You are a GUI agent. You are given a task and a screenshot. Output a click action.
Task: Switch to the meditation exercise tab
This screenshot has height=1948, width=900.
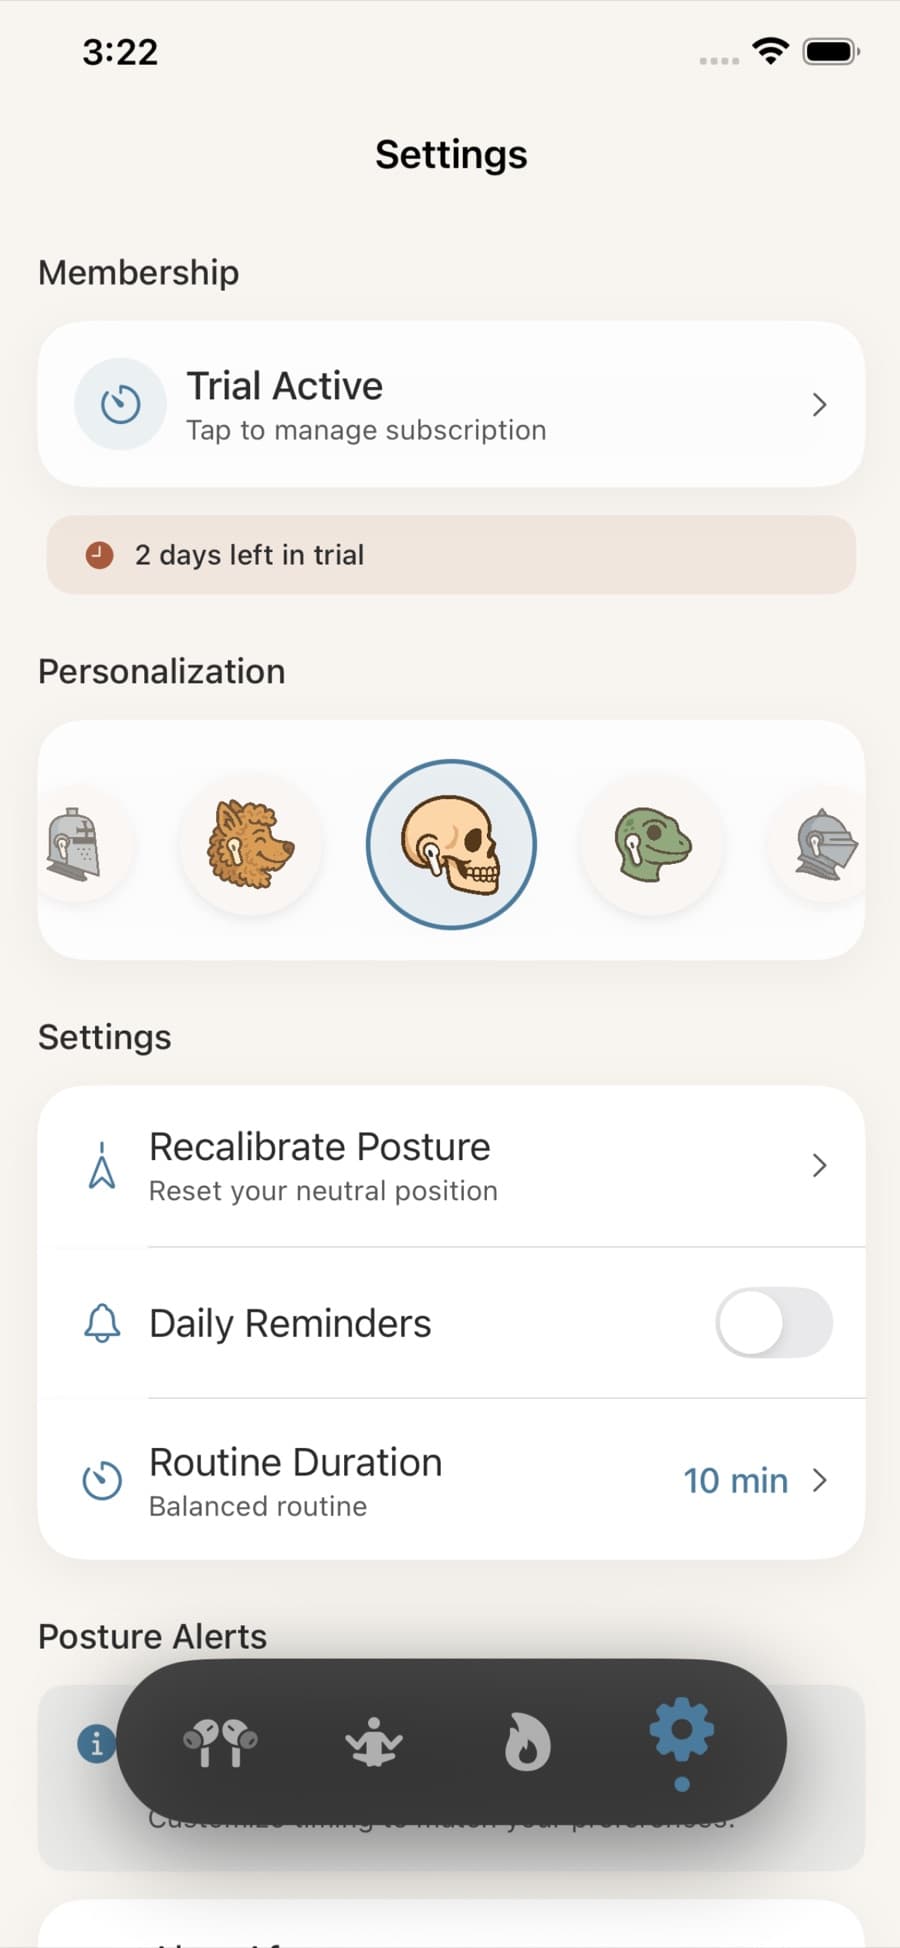[374, 1743]
